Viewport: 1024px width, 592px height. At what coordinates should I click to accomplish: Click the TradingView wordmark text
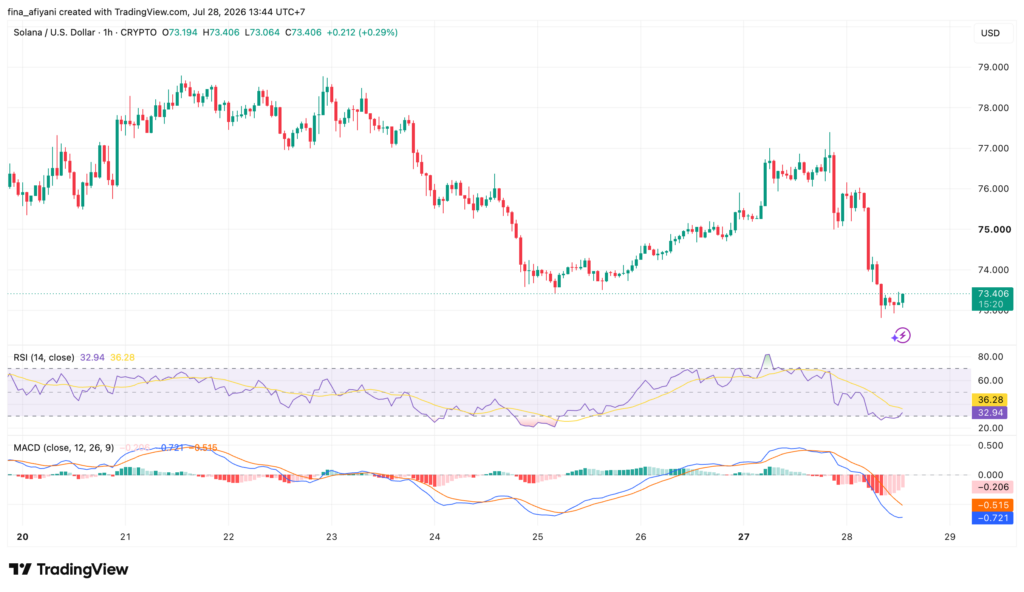coord(82,569)
